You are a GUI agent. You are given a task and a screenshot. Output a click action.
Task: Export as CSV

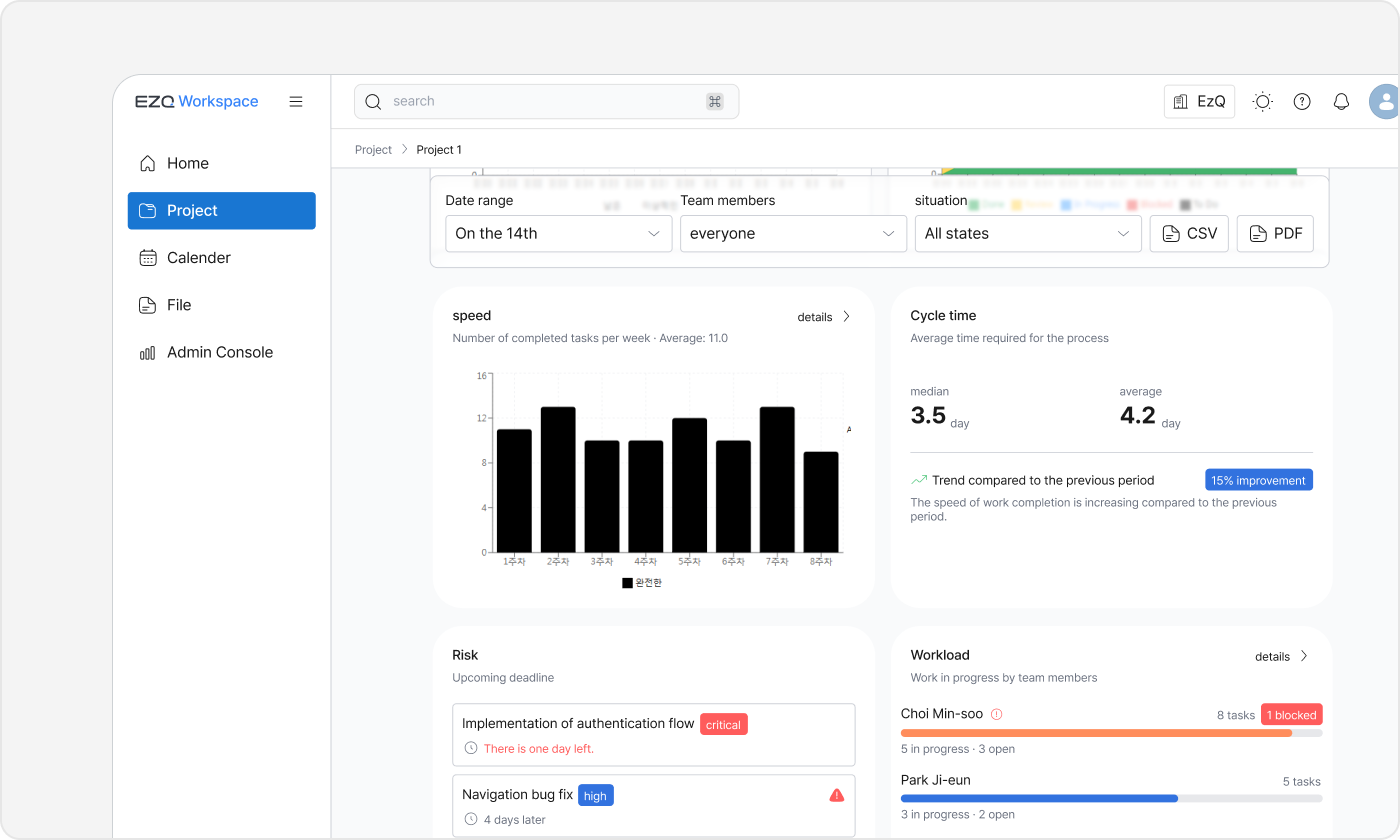[1189, 233]
